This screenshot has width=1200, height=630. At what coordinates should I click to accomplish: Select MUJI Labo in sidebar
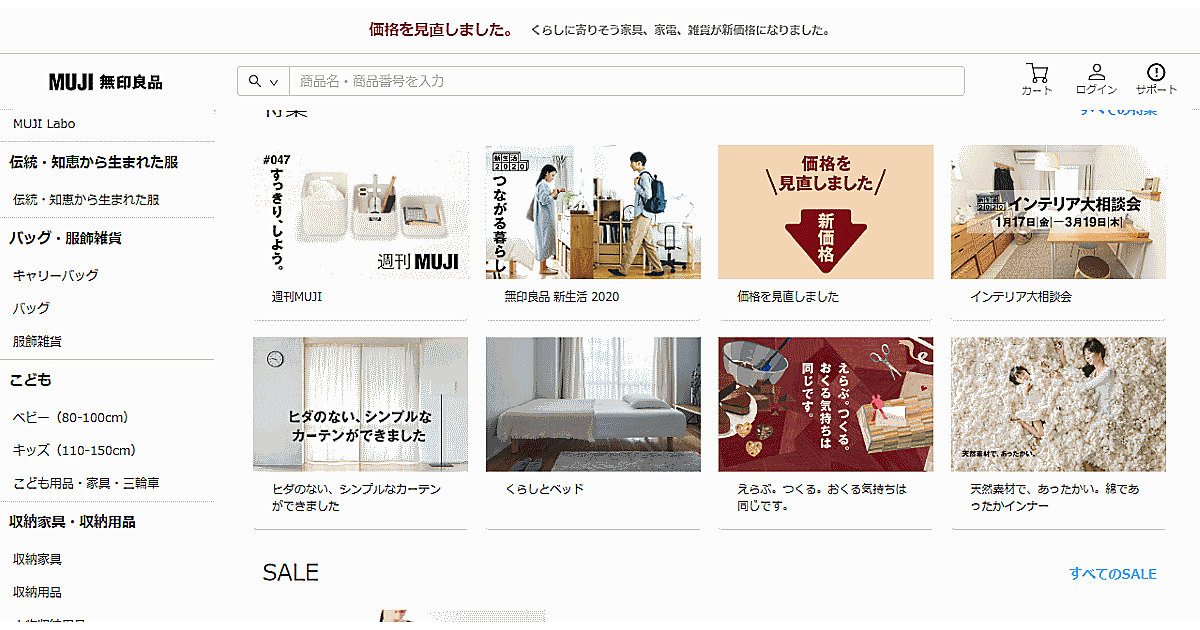tap(44, 124)
